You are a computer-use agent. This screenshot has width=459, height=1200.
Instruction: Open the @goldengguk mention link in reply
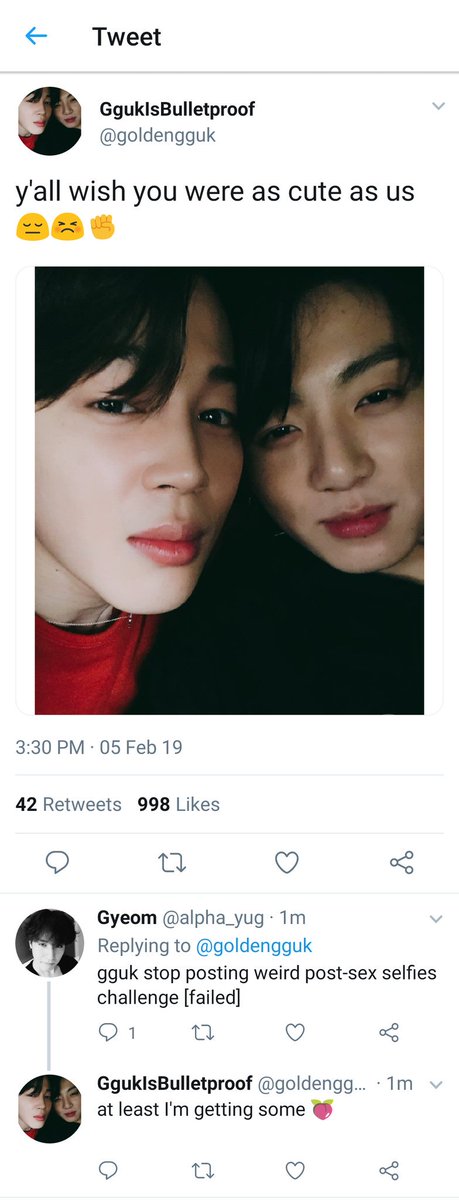(253, 945)
